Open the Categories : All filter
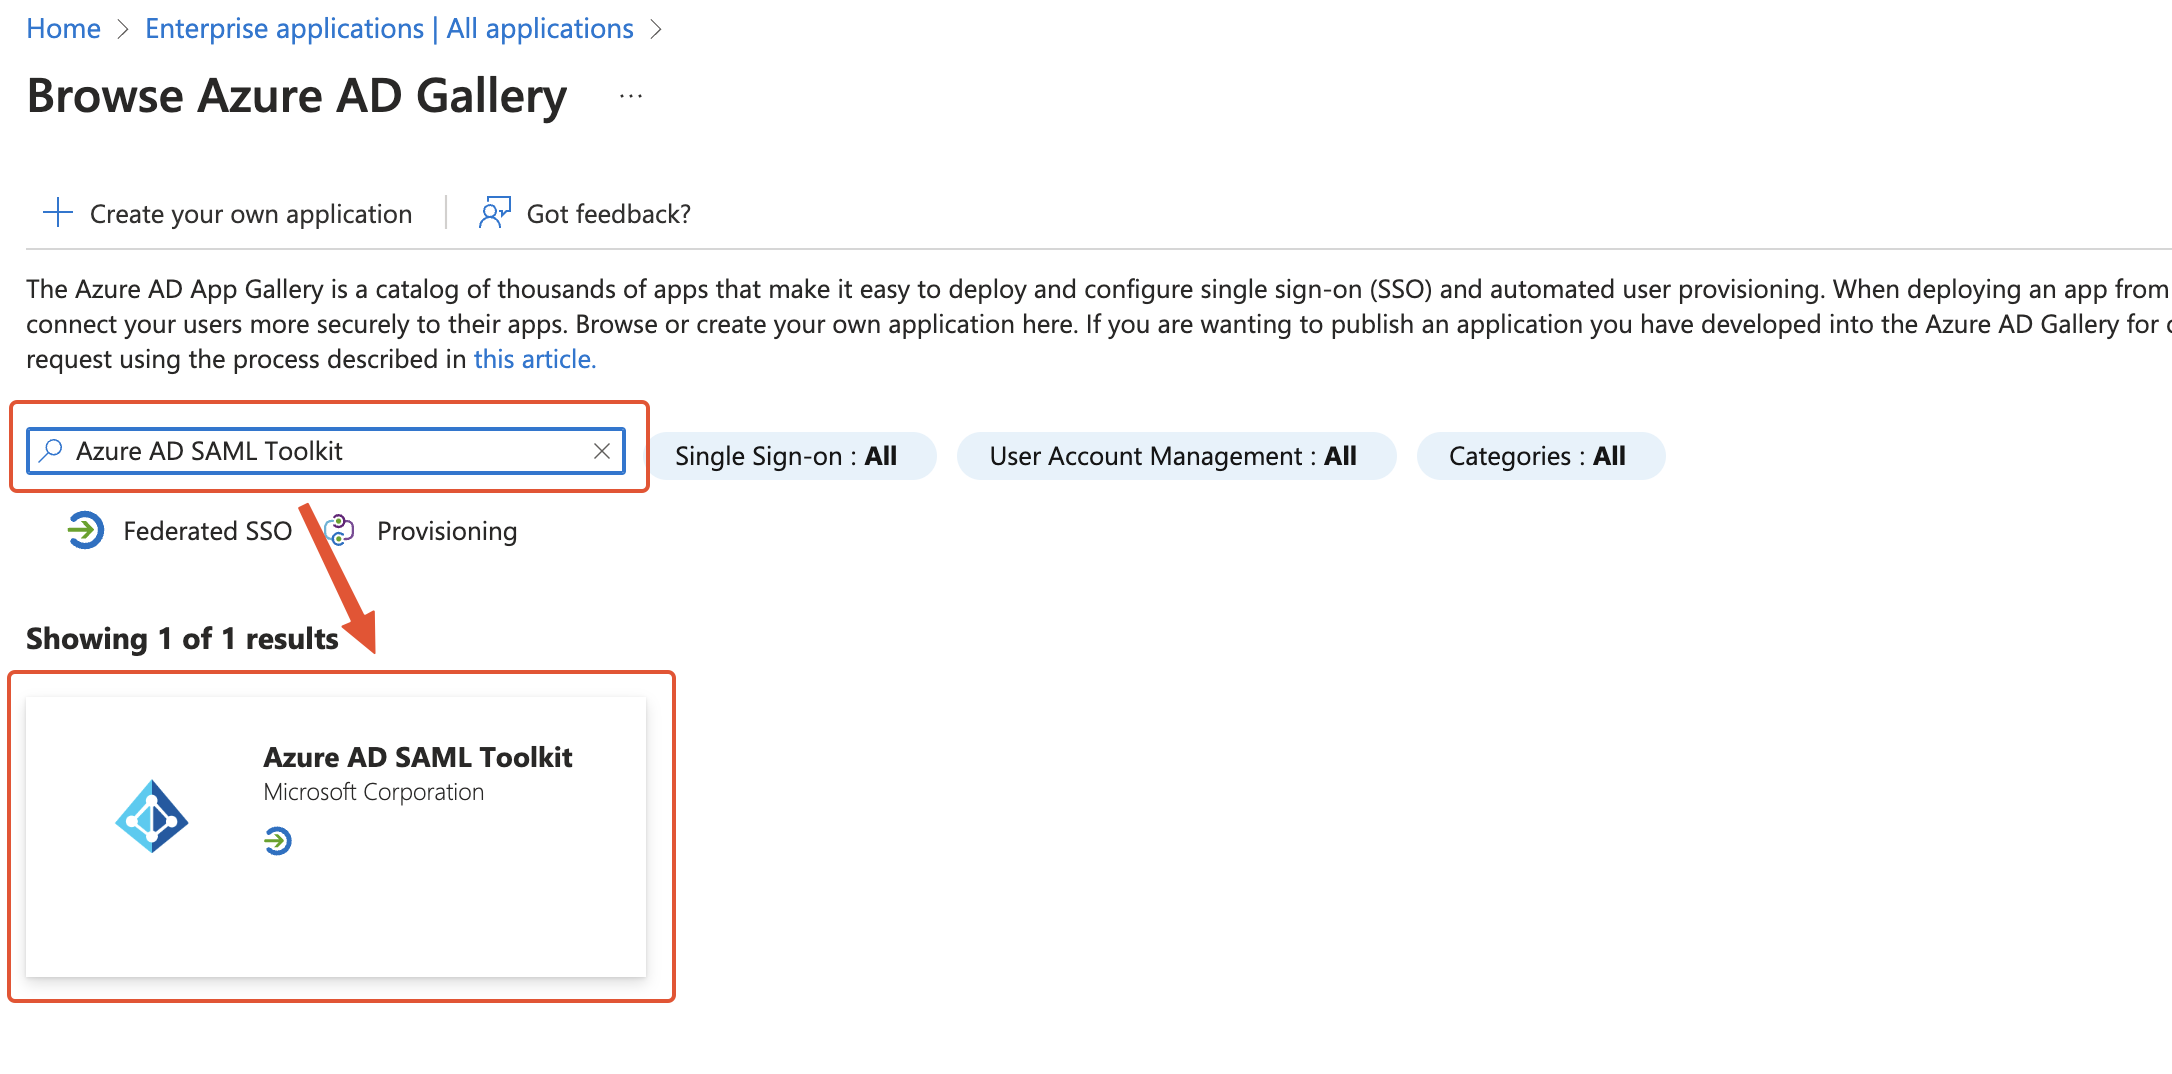2172x1074 pixels. click(x=1539, y=455)
